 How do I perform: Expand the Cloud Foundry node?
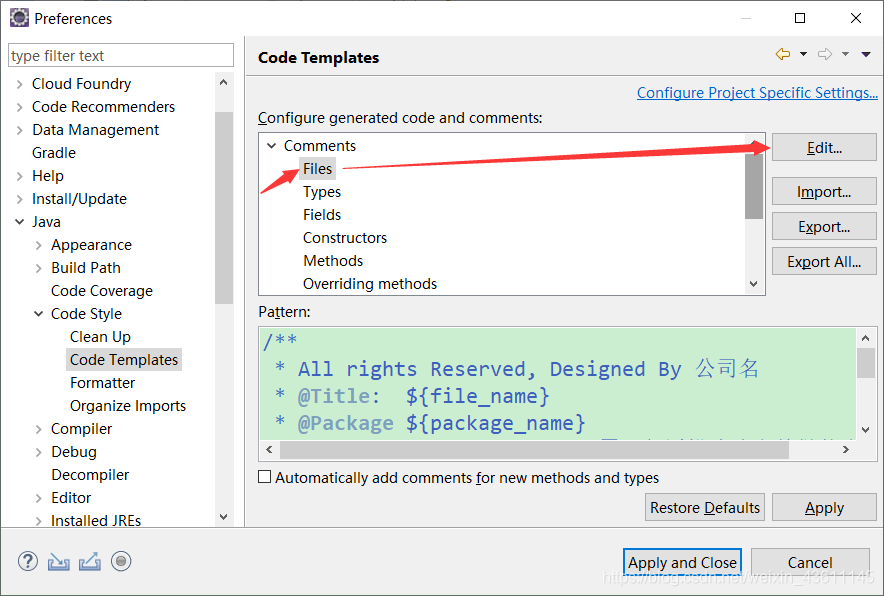(x=20, y=84)
